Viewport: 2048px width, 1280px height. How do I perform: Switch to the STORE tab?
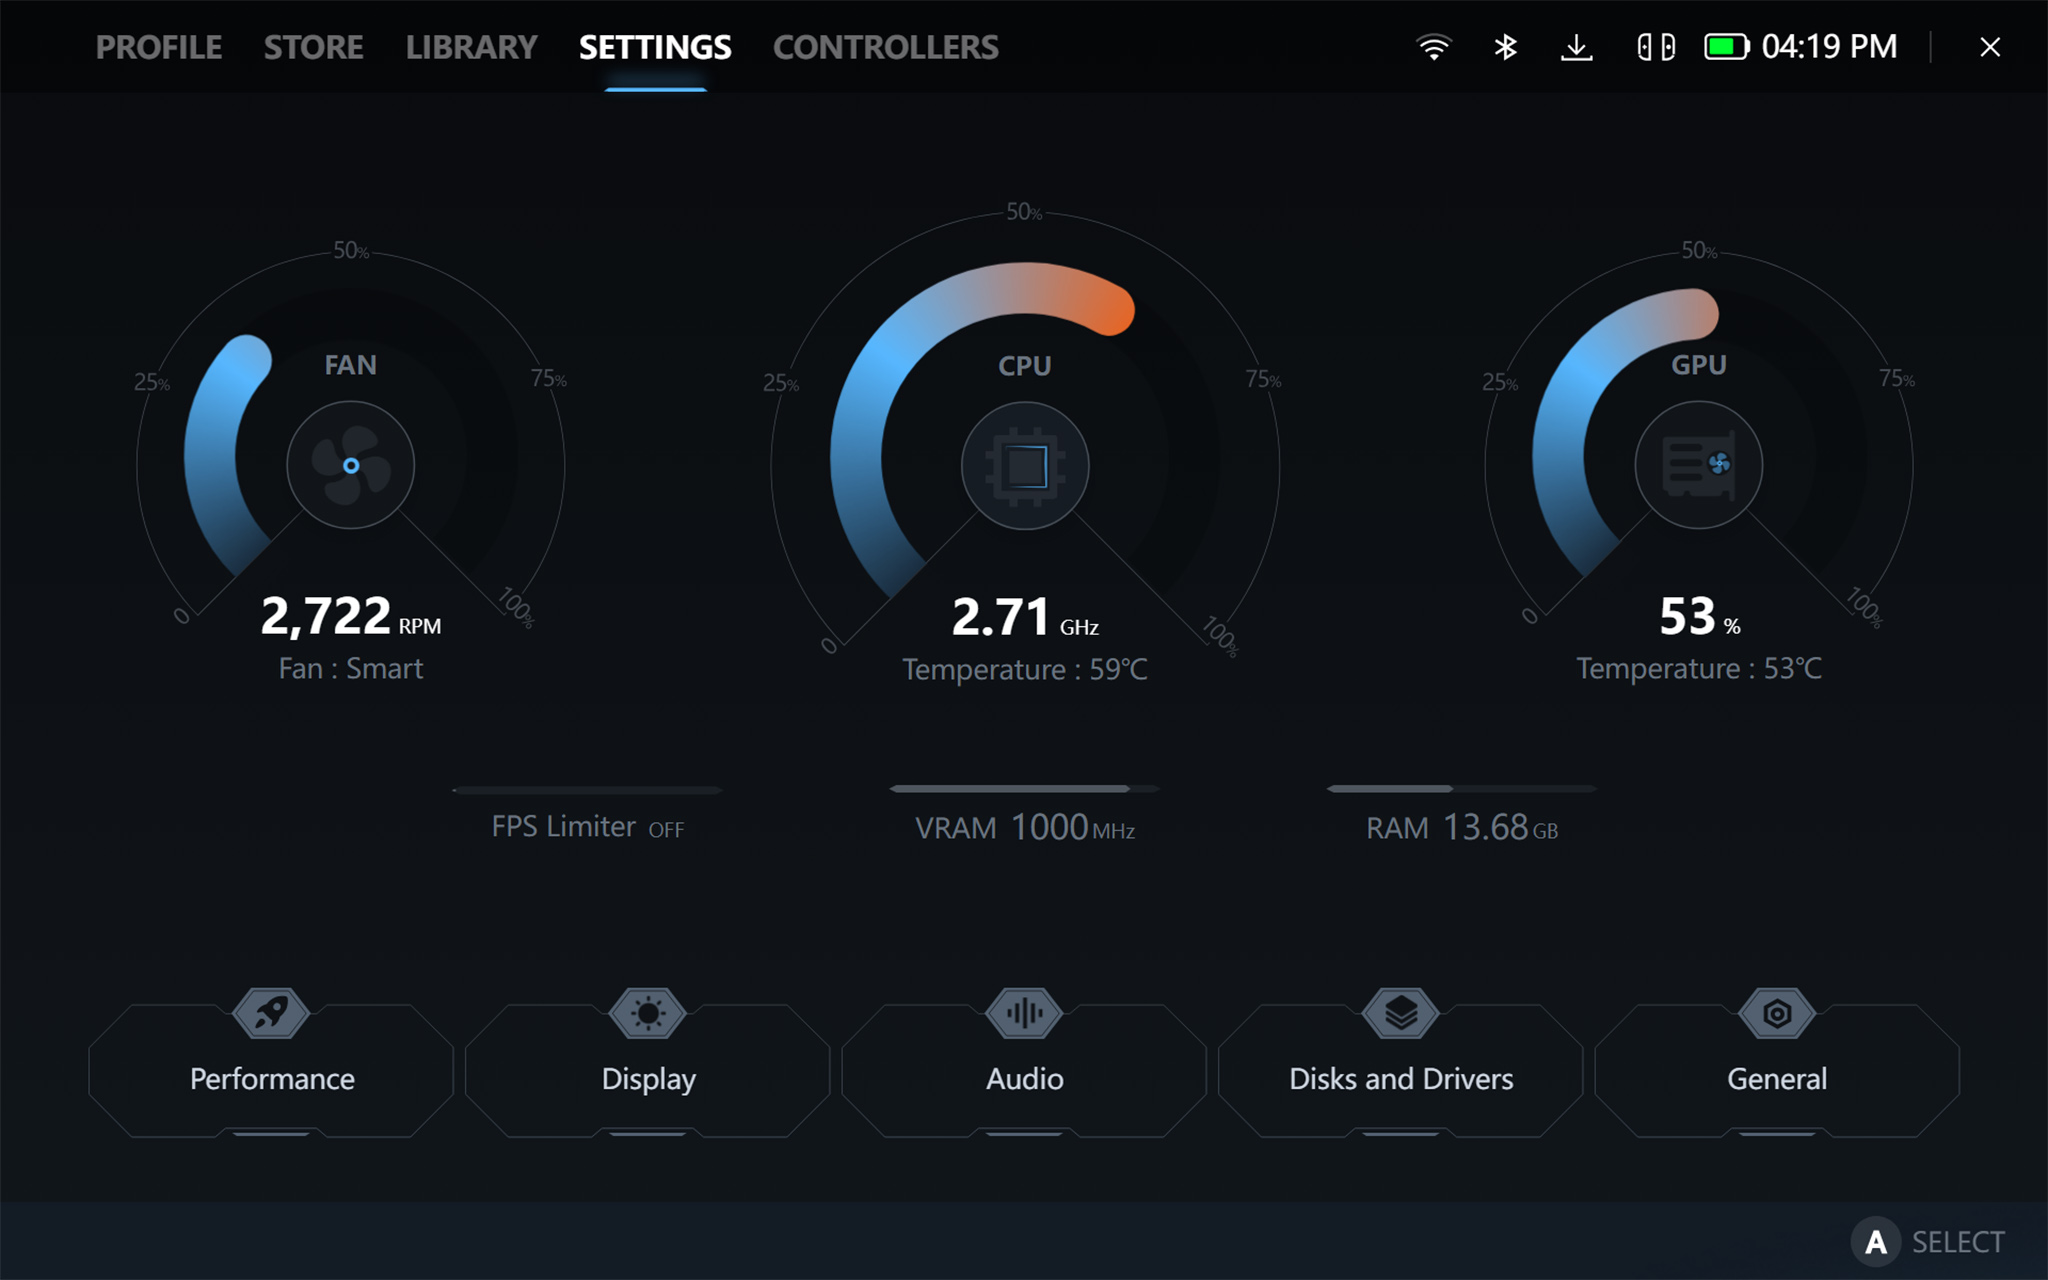(313, 47)
